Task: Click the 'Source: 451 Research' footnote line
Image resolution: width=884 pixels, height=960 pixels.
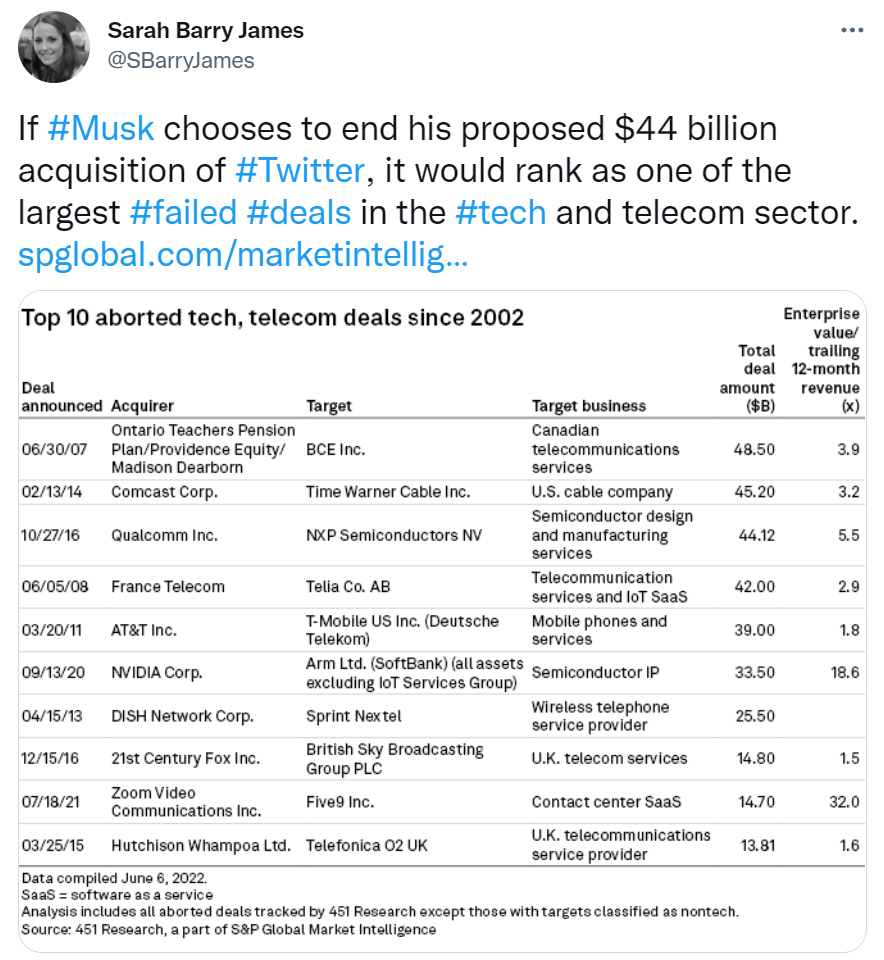Action: pyautogui.click(x=229, y=929)
